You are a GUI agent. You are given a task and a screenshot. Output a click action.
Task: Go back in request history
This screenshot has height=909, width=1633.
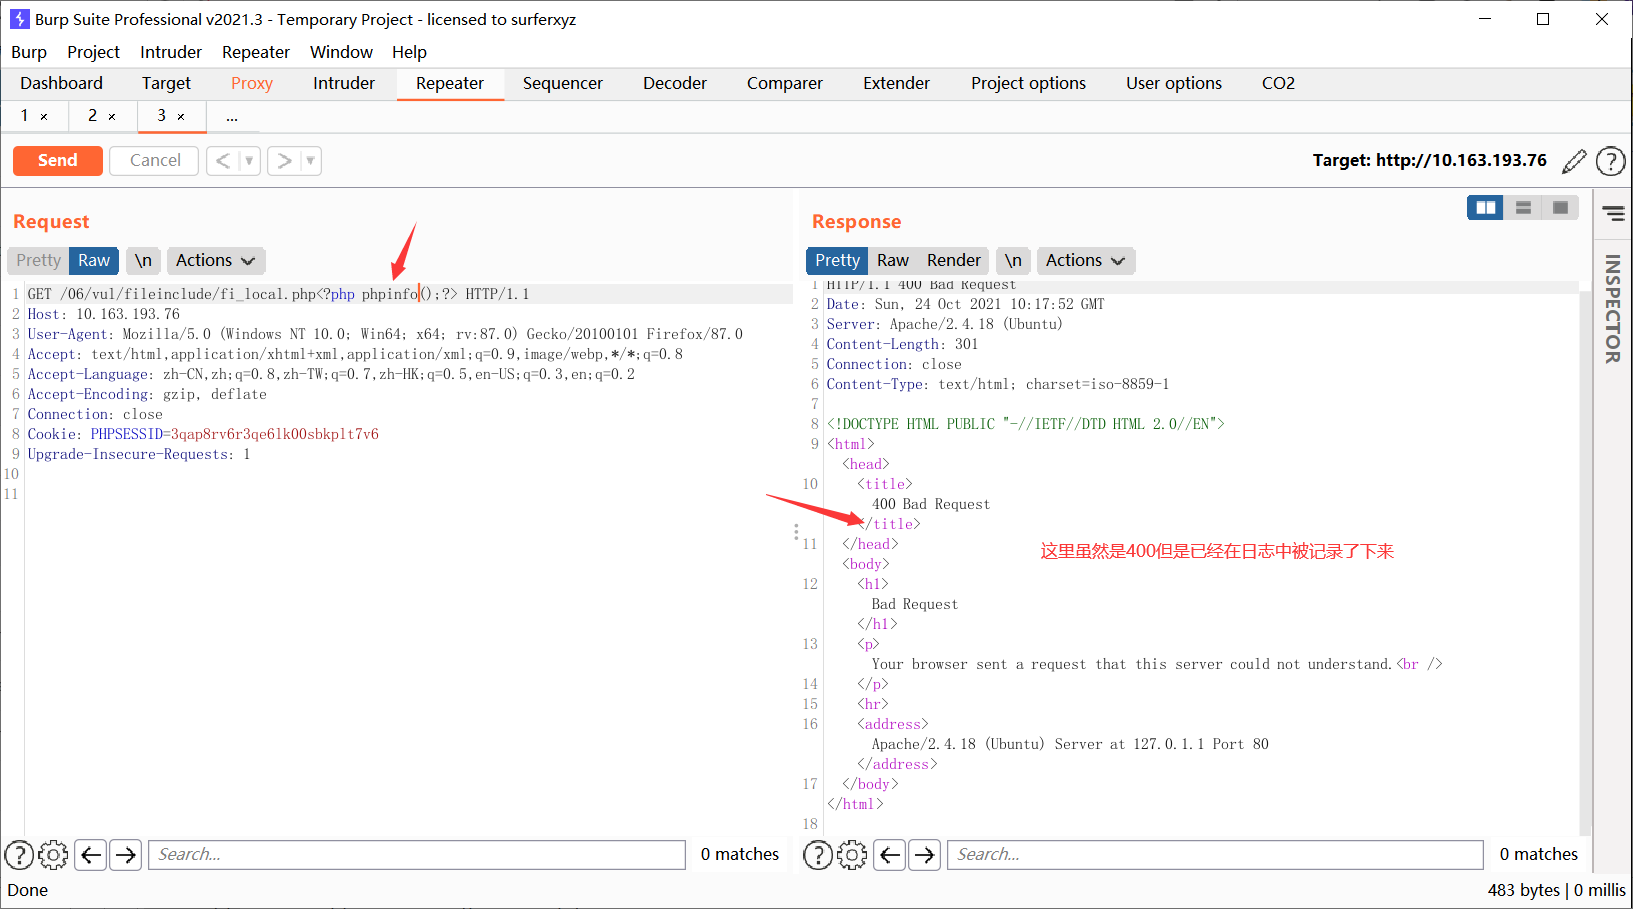coord(223,161)
